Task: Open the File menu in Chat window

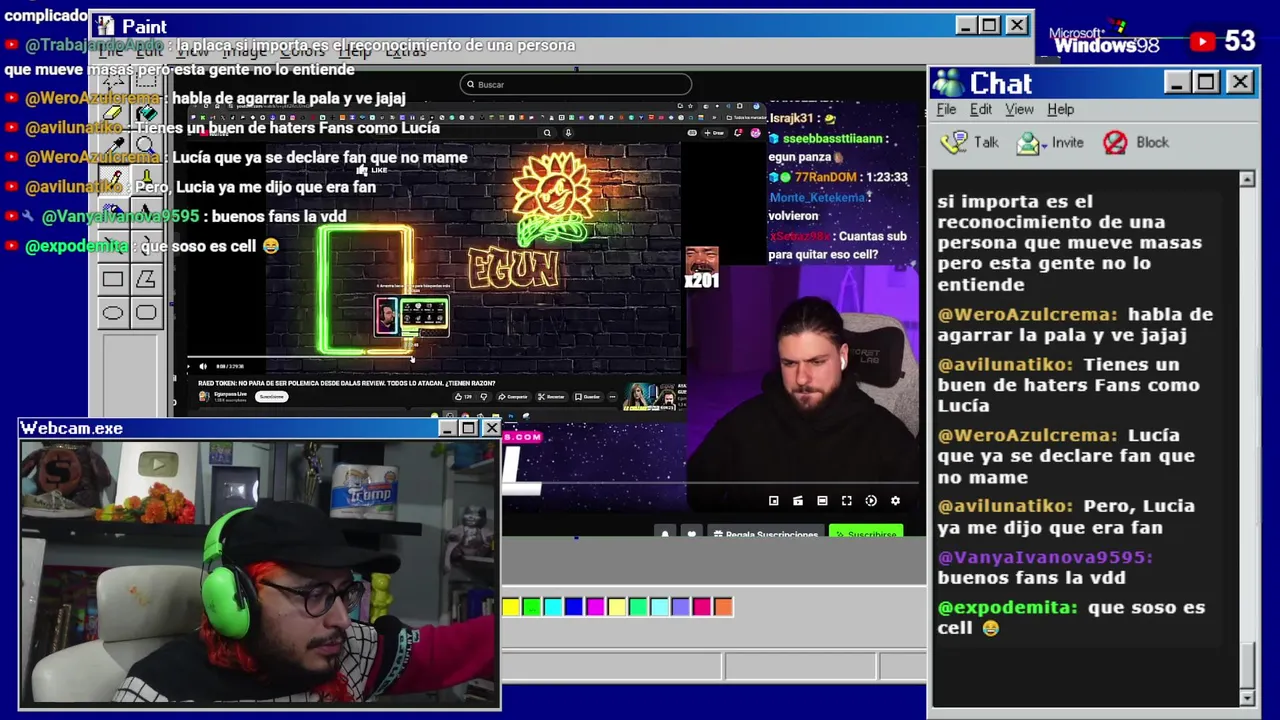Action: pos(946,109)
